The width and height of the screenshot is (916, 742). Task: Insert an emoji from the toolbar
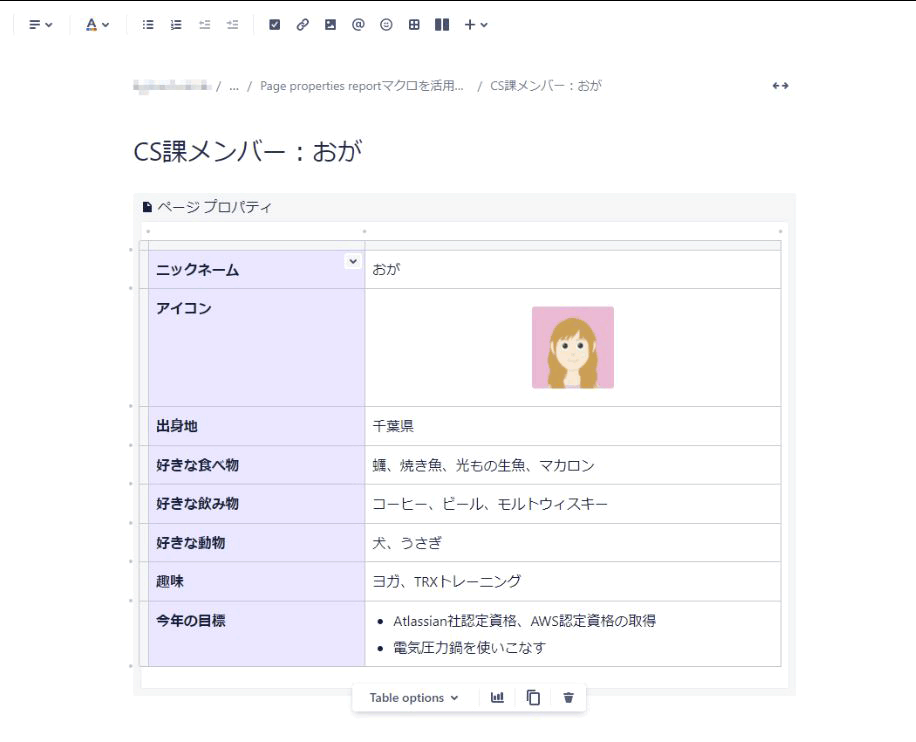point(386,24)
